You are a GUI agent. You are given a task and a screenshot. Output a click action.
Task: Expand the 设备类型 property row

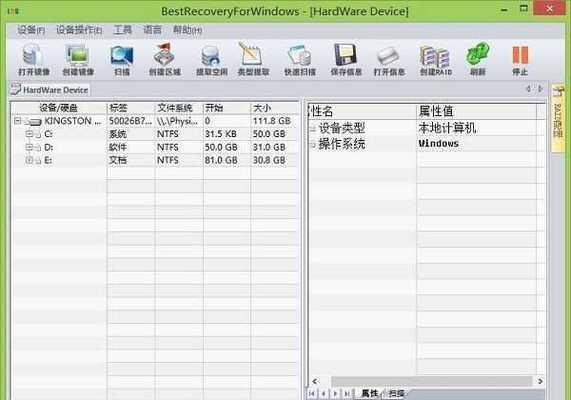[x=312, y=128]
